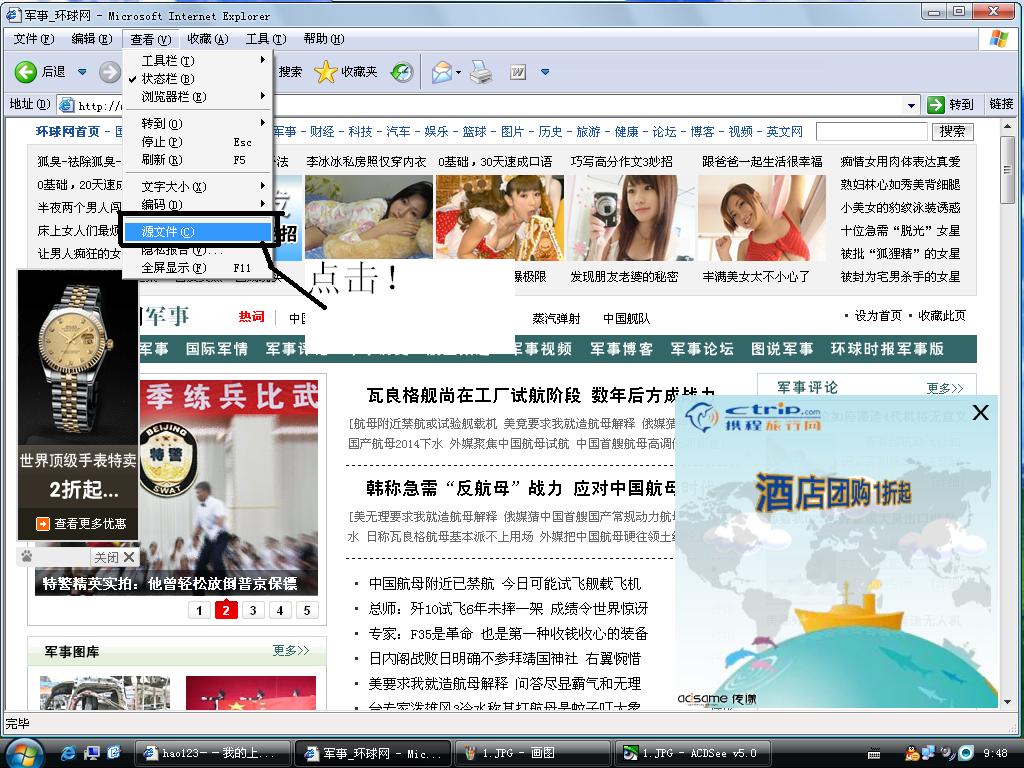This screenshot has height=768, width=1024.
Task: Click the grey Forward arrow icon
Action: tap(110, 72)
